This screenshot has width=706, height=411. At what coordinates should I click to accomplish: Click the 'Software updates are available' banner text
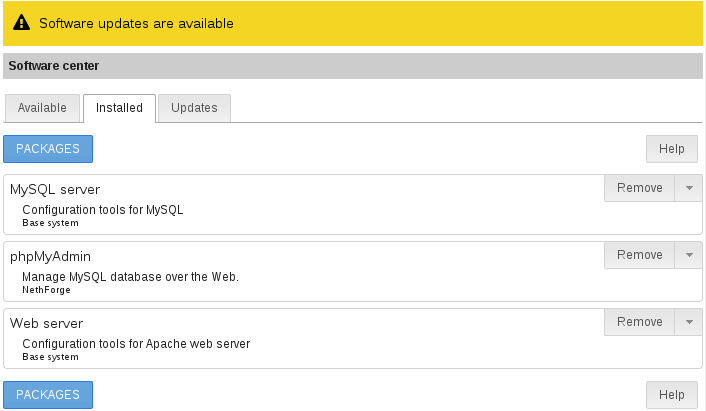[136, 23]
